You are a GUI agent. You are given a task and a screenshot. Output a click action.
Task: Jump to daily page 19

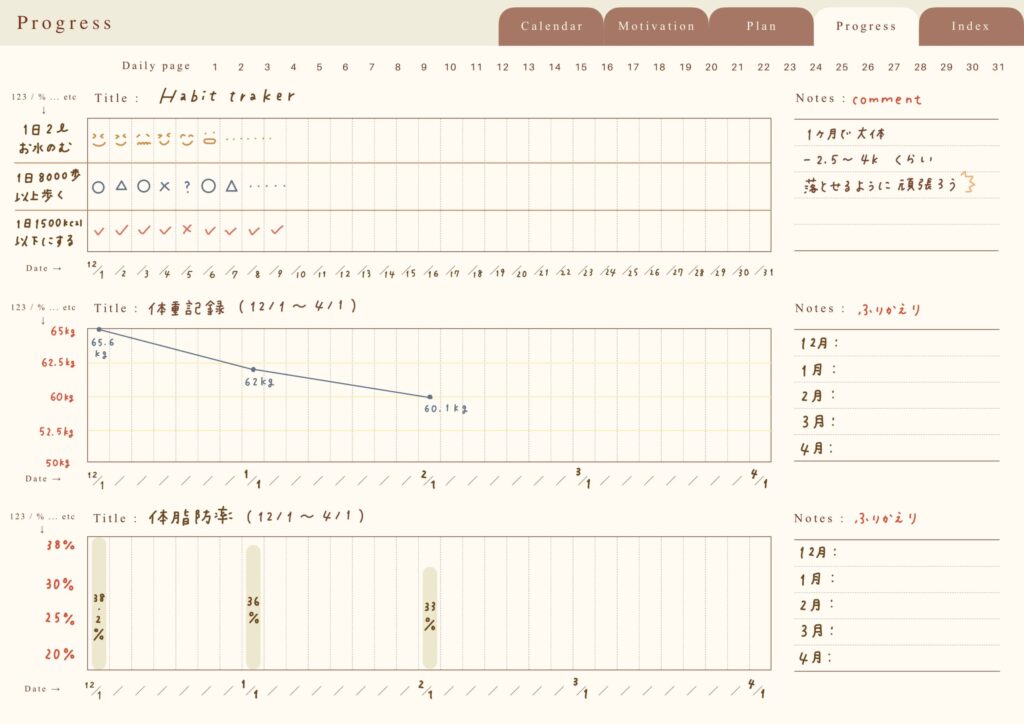tap(685, 67)
